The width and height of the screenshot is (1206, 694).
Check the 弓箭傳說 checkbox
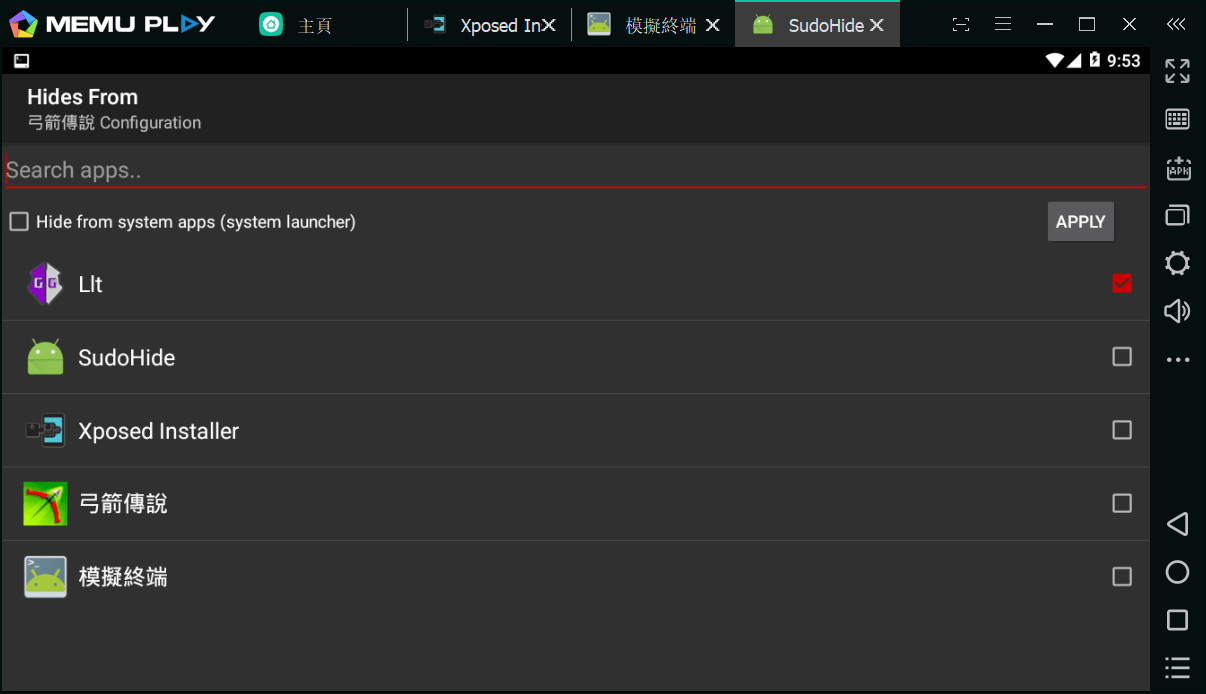coord(1122,503)
